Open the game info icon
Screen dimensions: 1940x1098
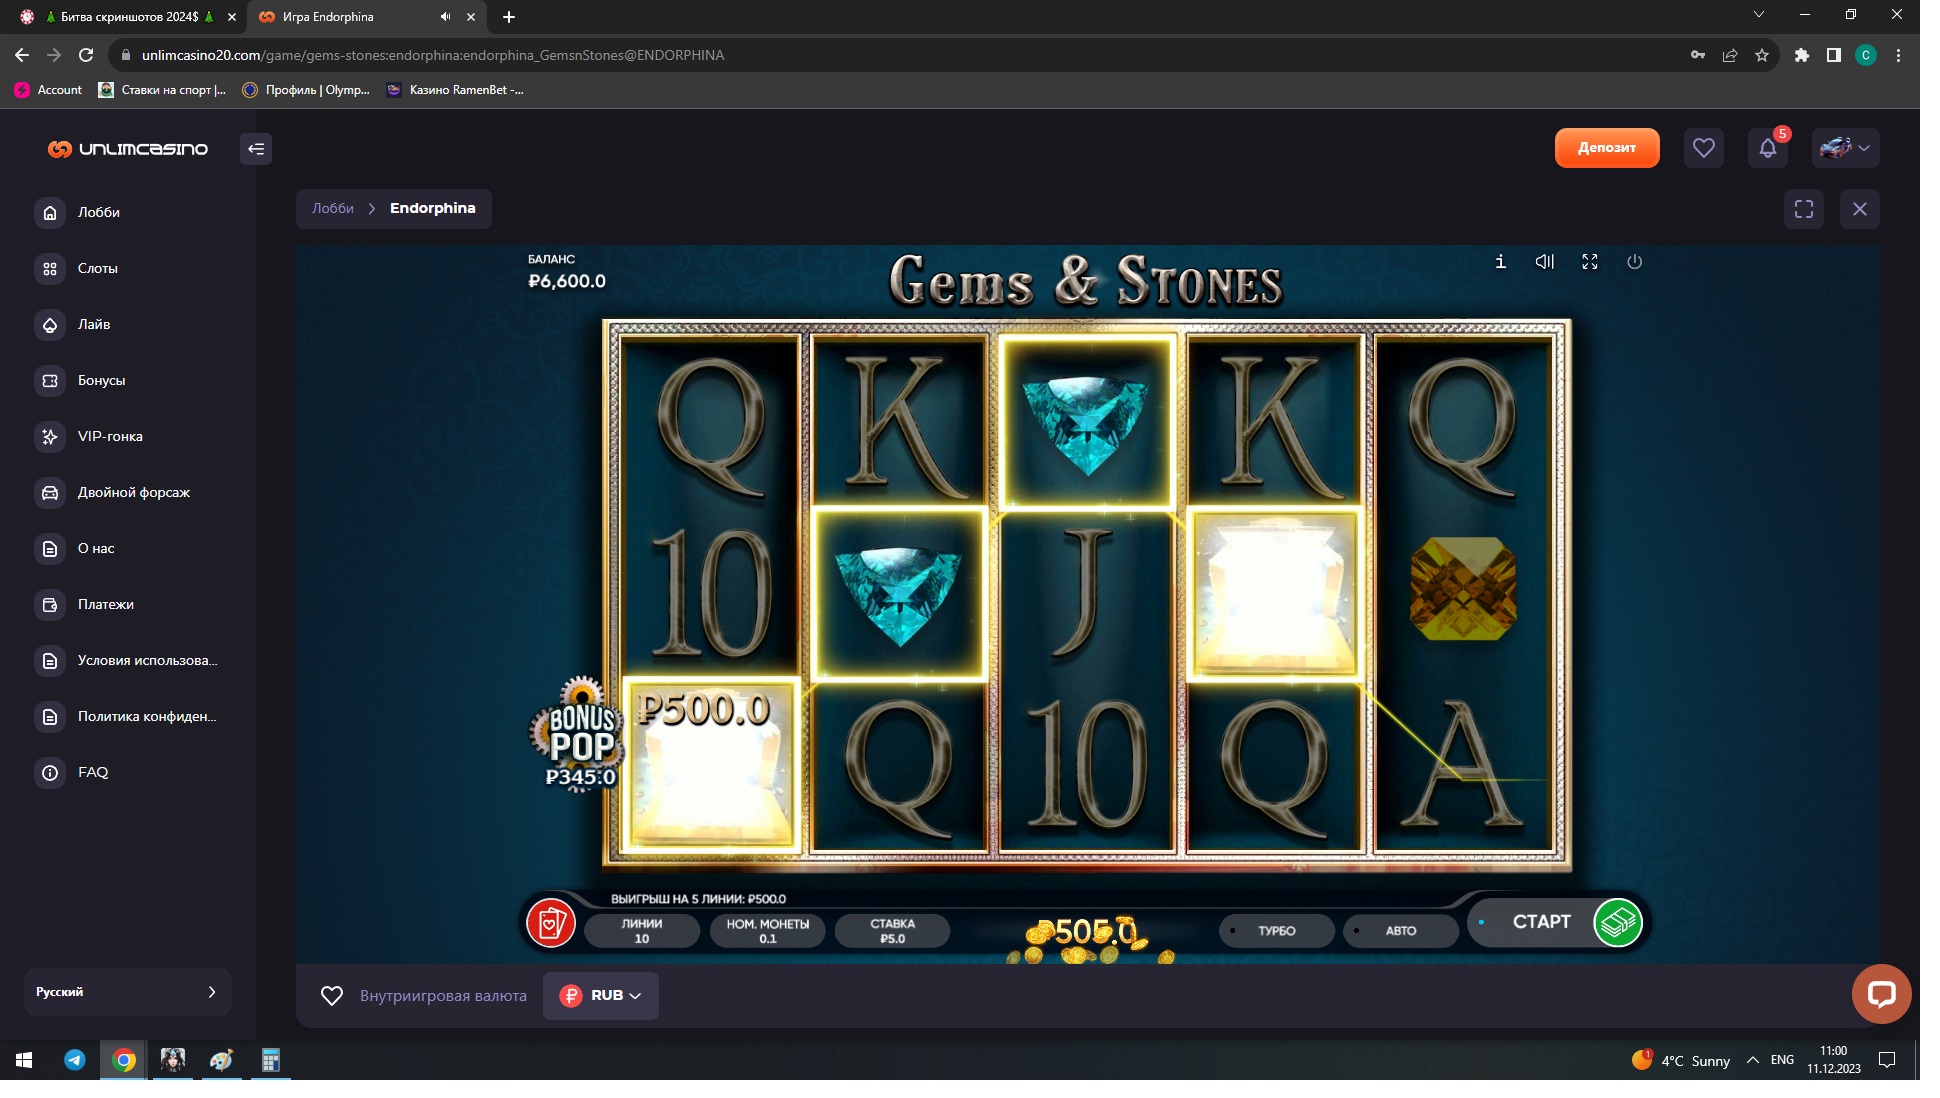pos(1500,262)
